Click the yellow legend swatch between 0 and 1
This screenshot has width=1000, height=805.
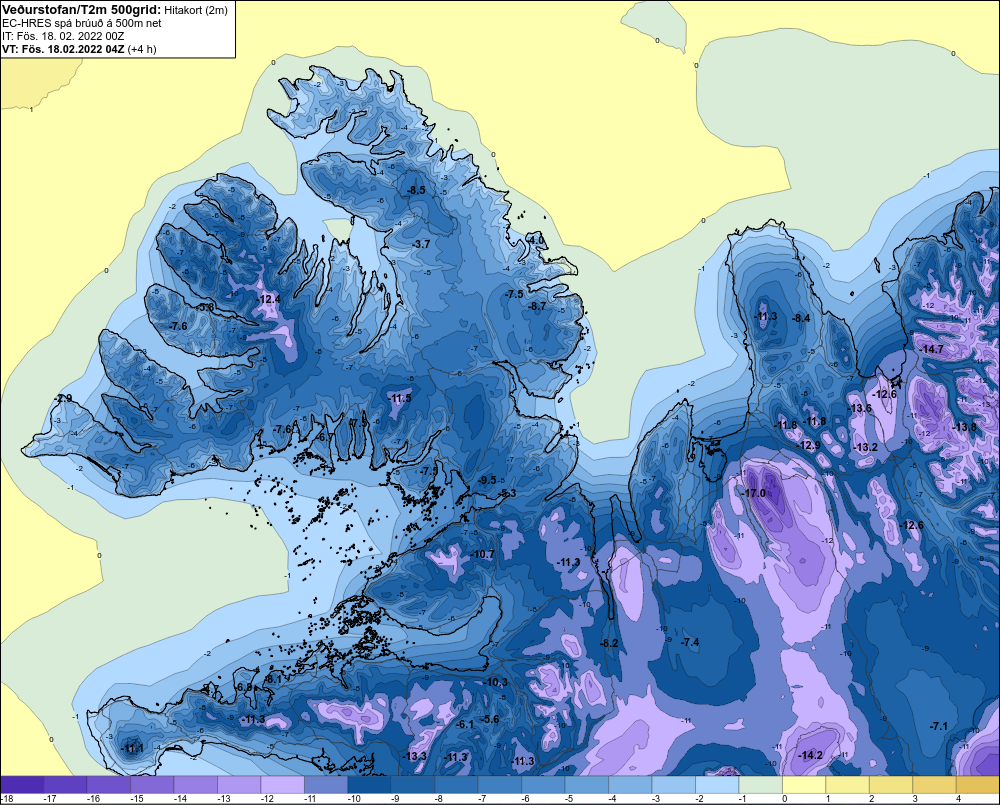click(x=804, y=784)
